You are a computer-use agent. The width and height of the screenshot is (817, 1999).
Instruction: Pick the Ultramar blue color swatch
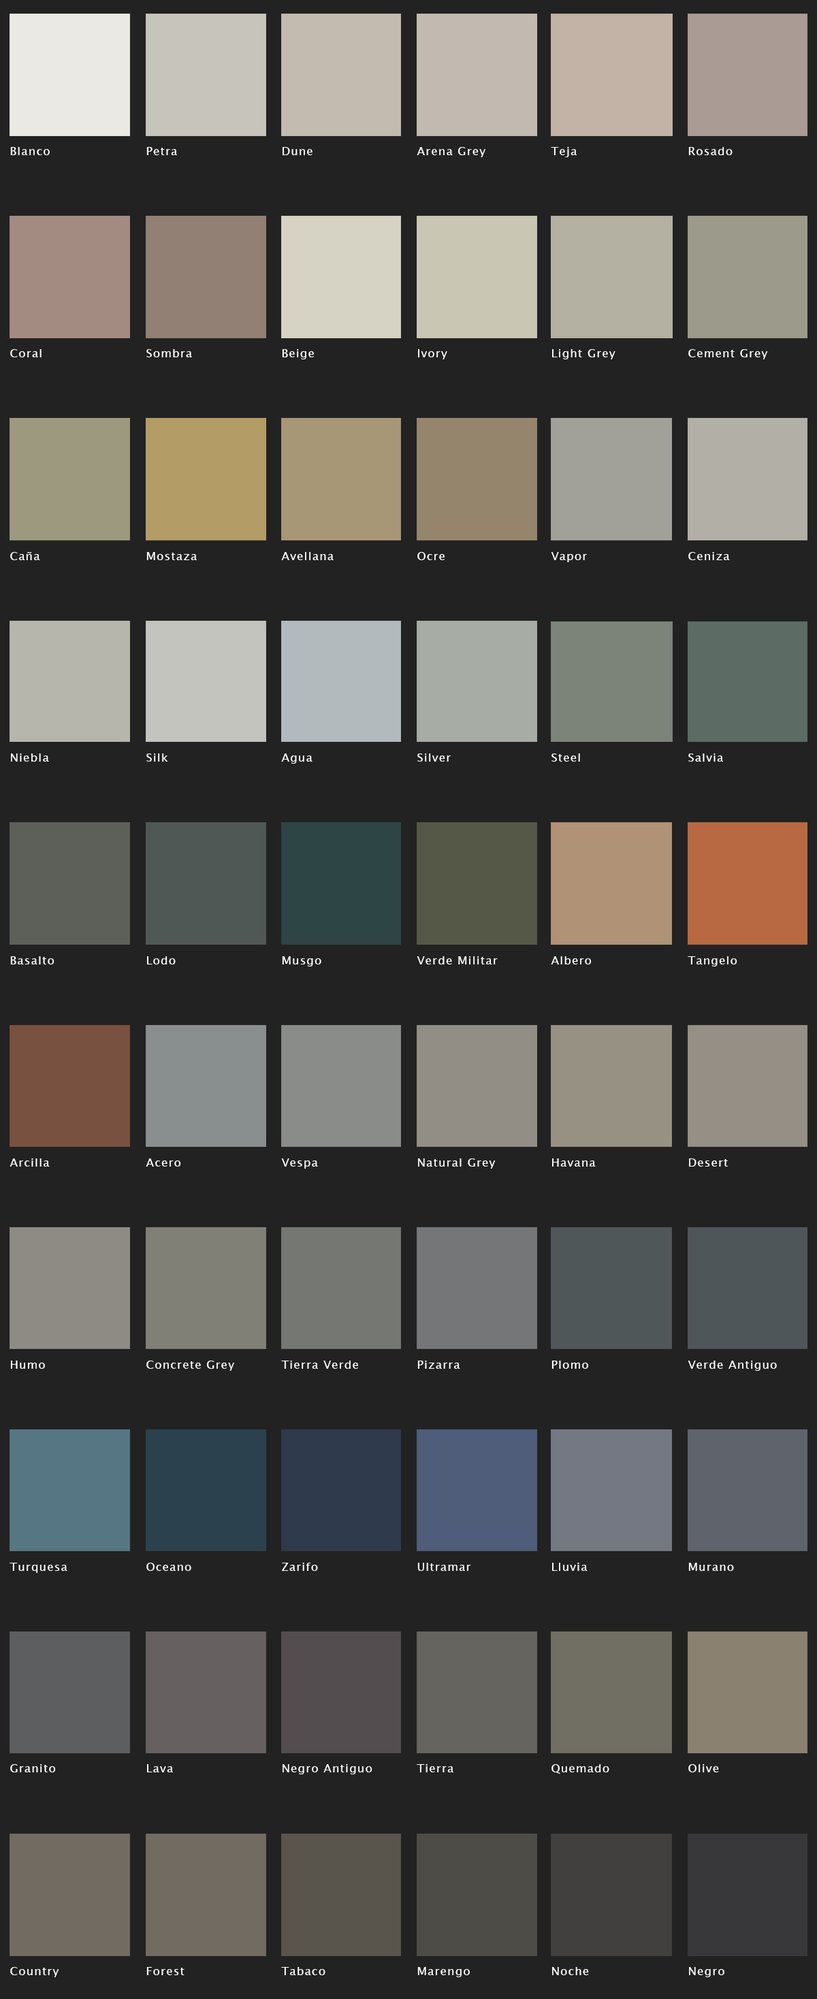tap(476, 1489)
